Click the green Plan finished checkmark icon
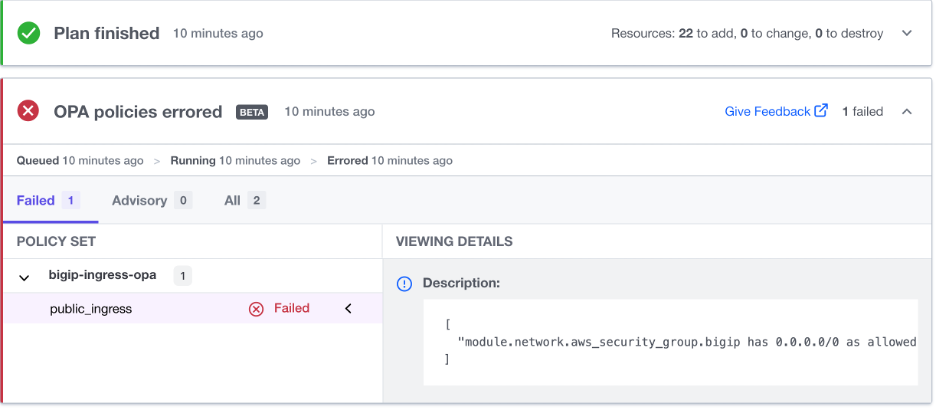This screenshot has width=936, height=410. tap(29, 33)
